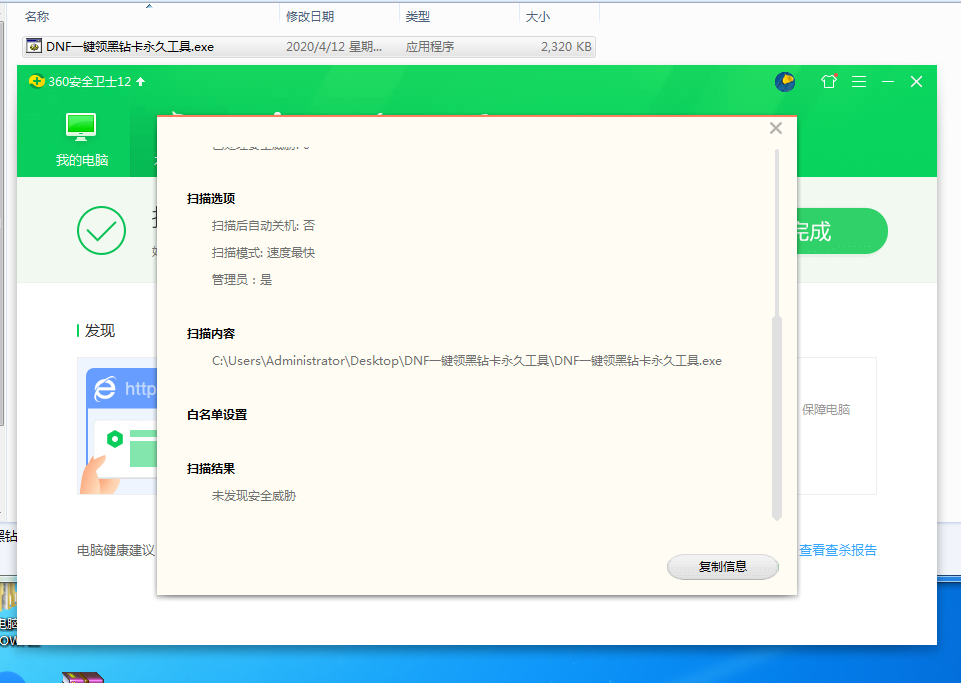
Task: Click the 应用程序 file type cell
Action: coord(430,47)
